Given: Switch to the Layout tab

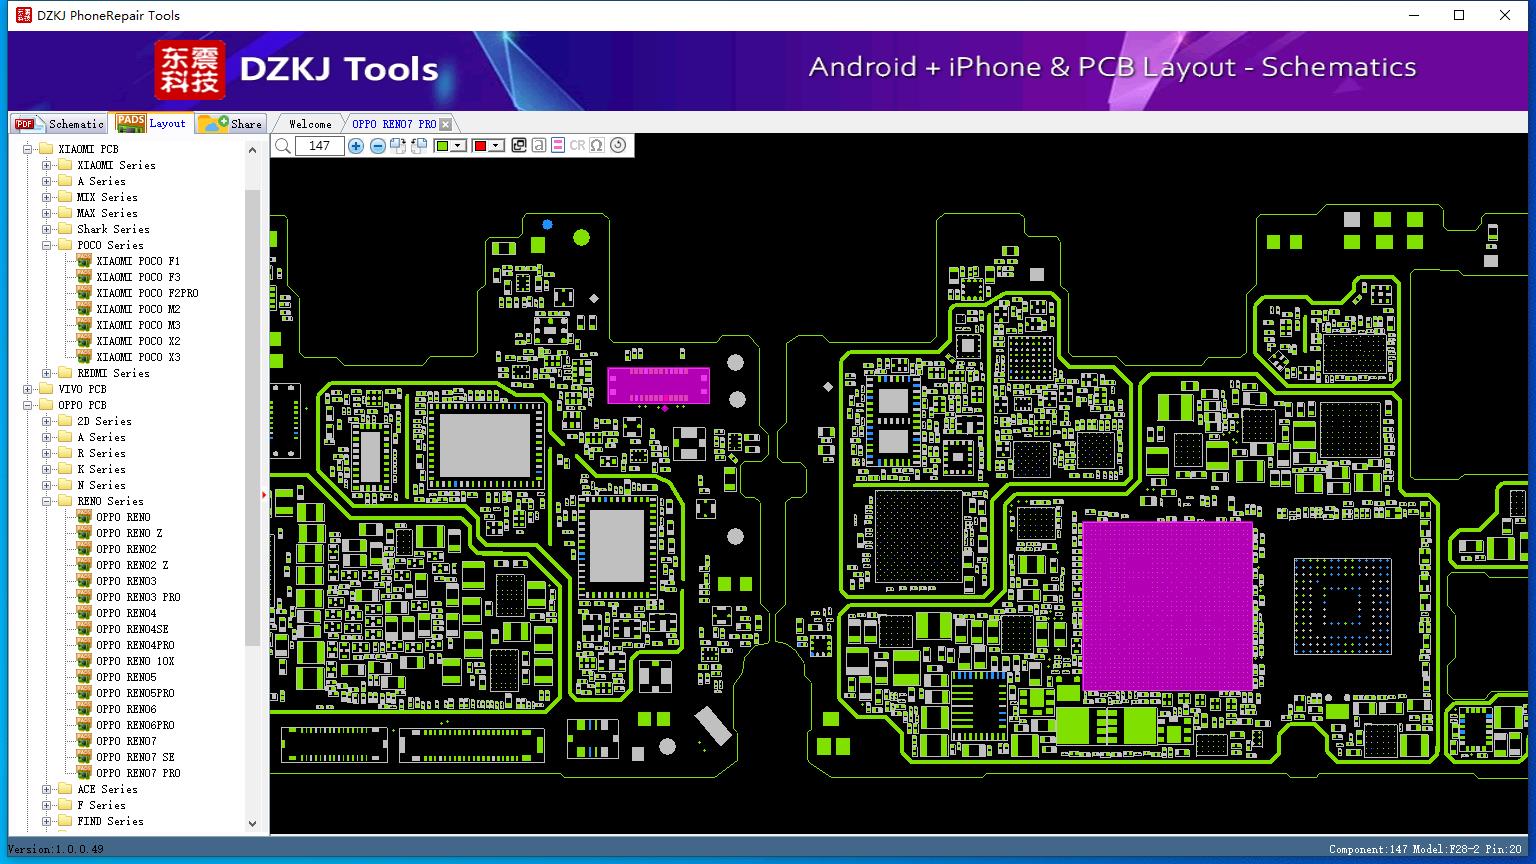Looking at the screenshot, I should pos(151,122).
